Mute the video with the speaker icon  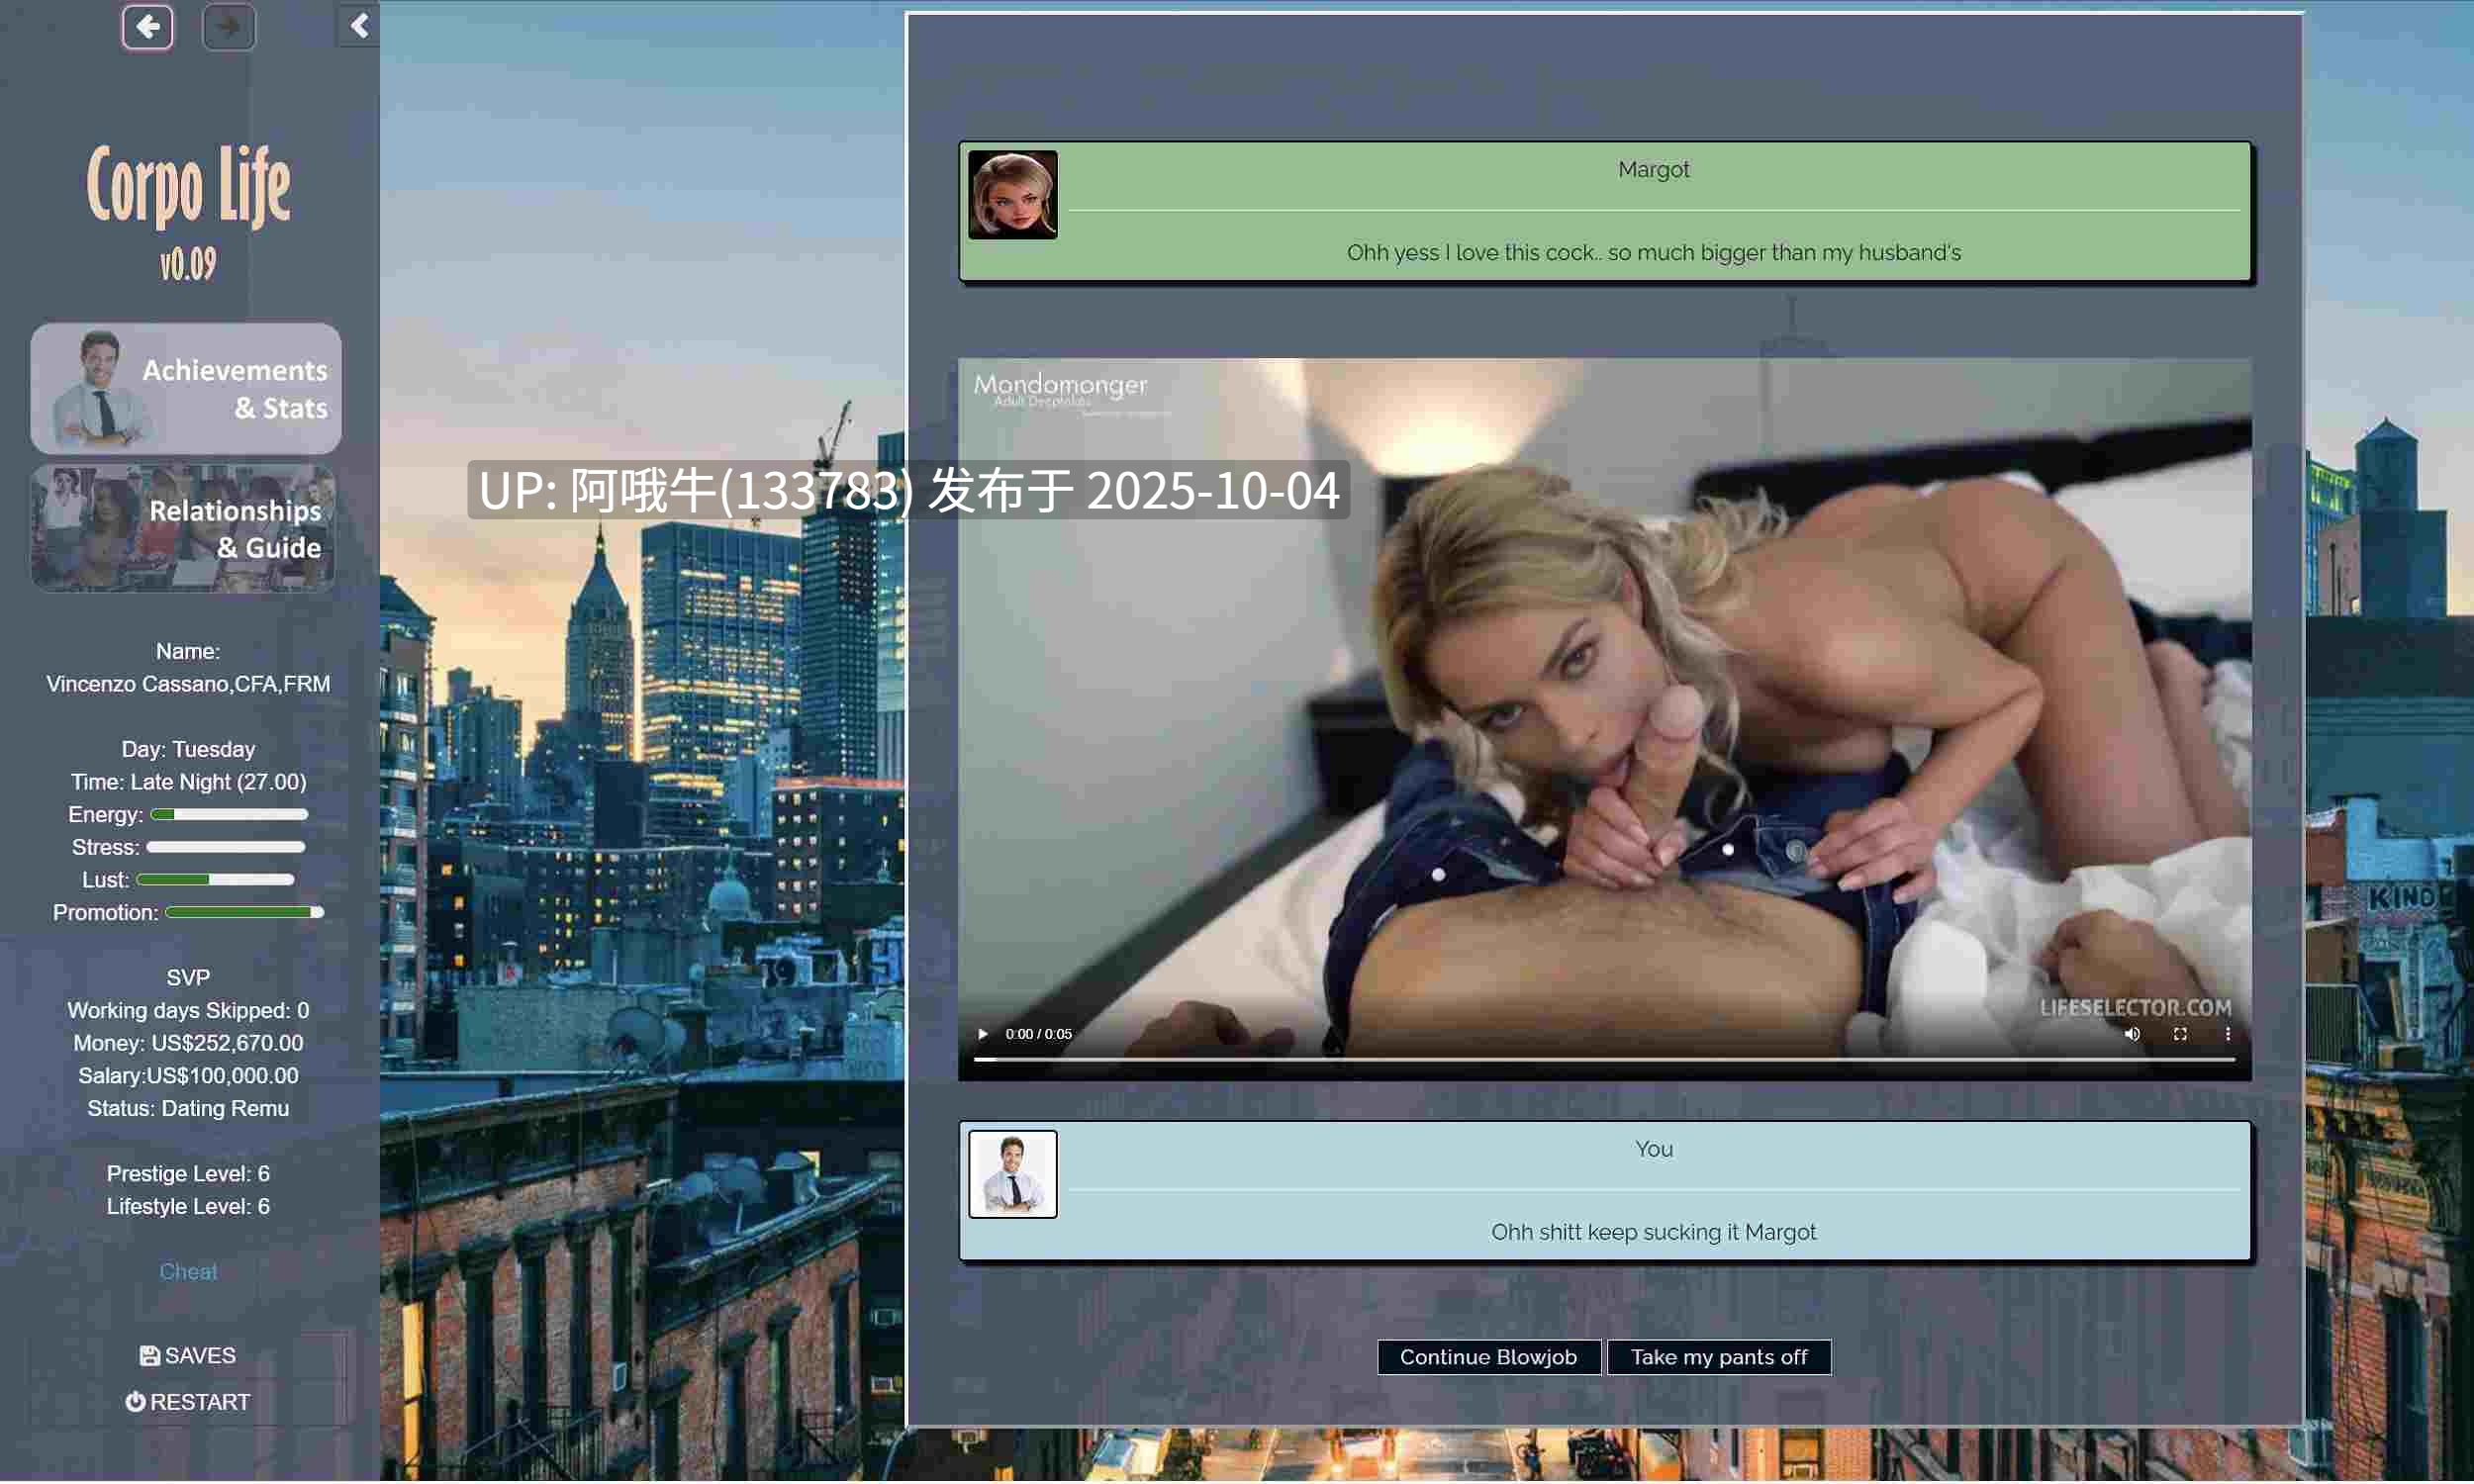[2132, 1034]
